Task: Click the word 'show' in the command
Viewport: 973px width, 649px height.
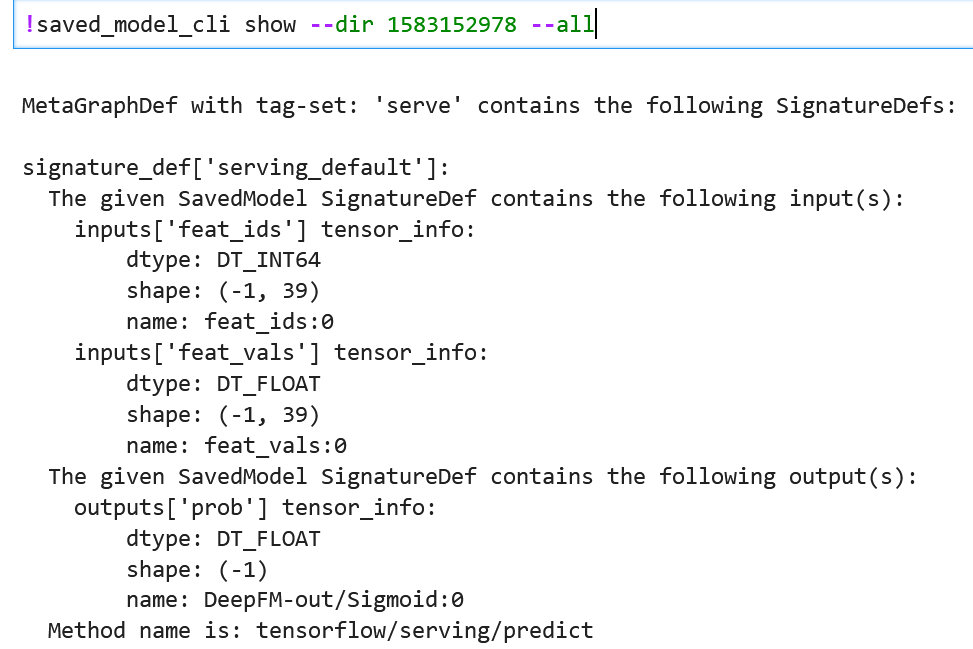Action: tap(270, 24)
